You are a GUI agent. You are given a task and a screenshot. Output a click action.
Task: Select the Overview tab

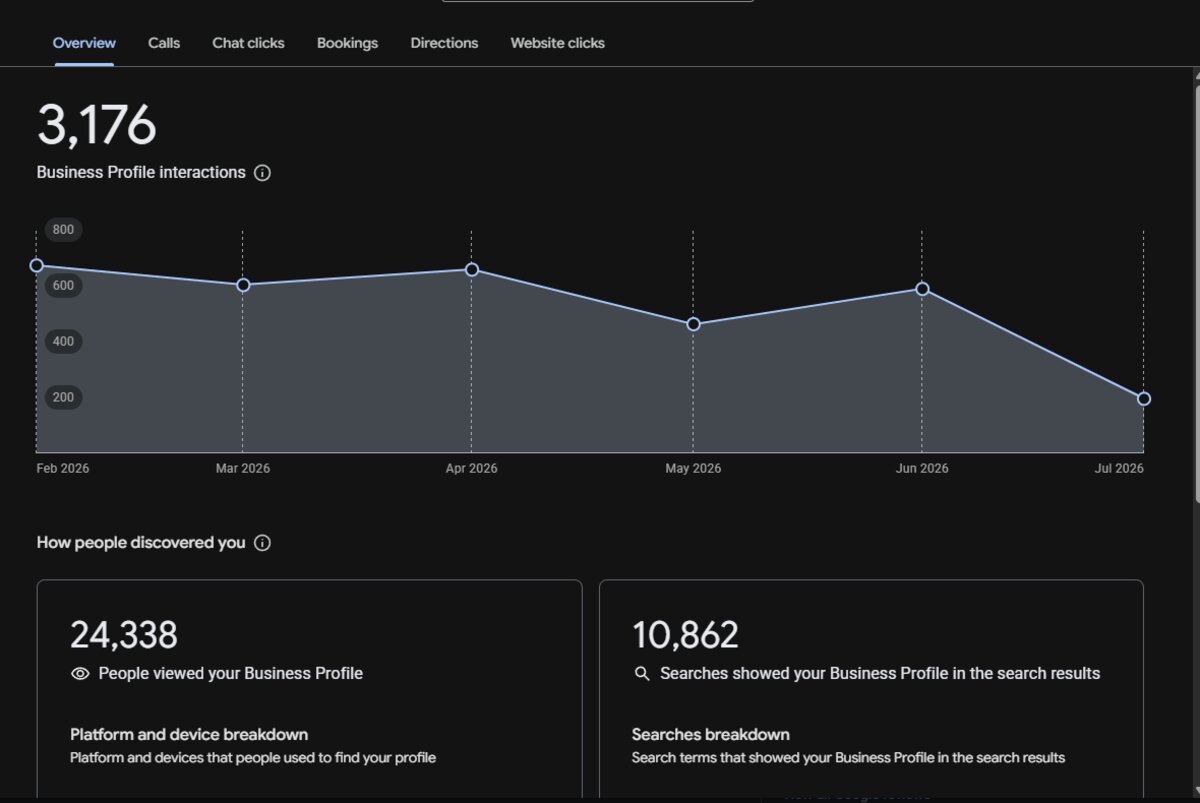pos(84,43)
